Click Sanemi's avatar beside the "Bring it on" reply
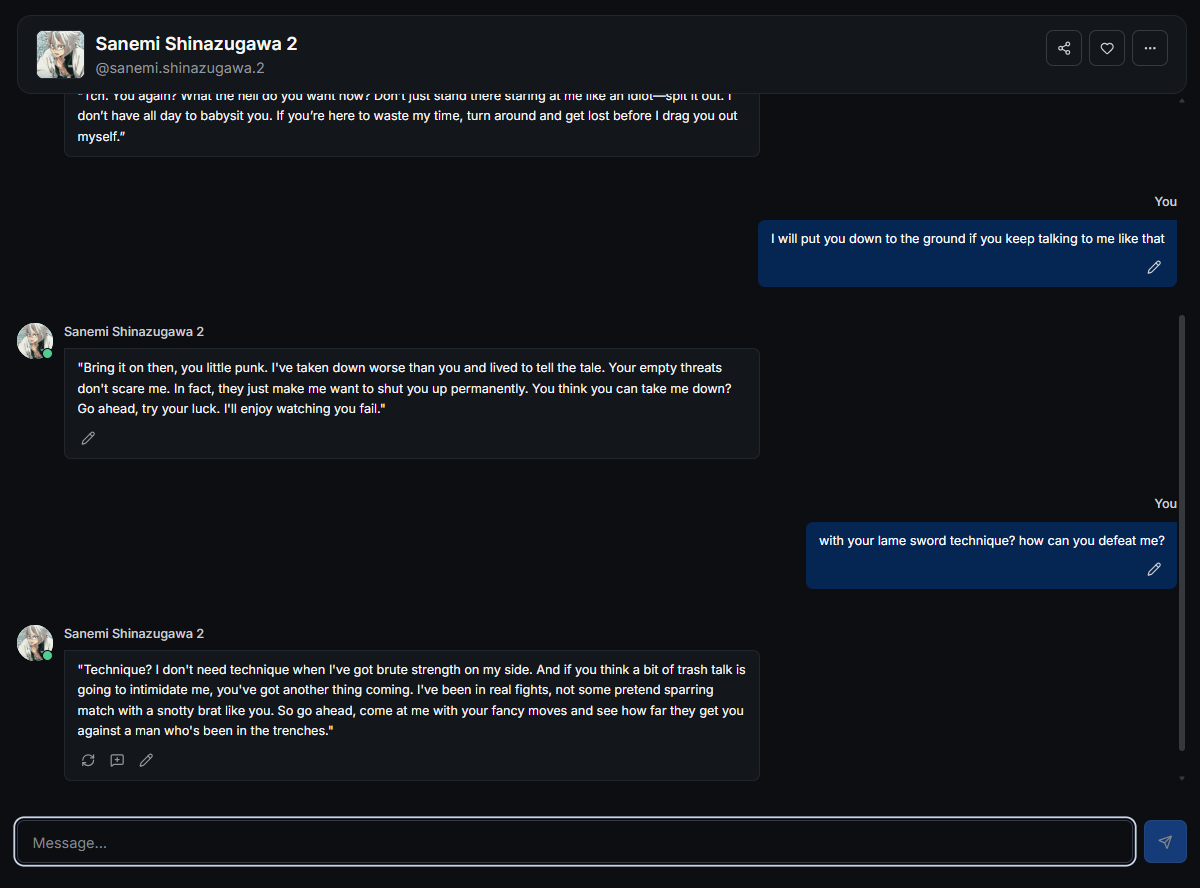The width and height of the screenshot is (1200, 888). pyautogui.click(x=35, y=341)
